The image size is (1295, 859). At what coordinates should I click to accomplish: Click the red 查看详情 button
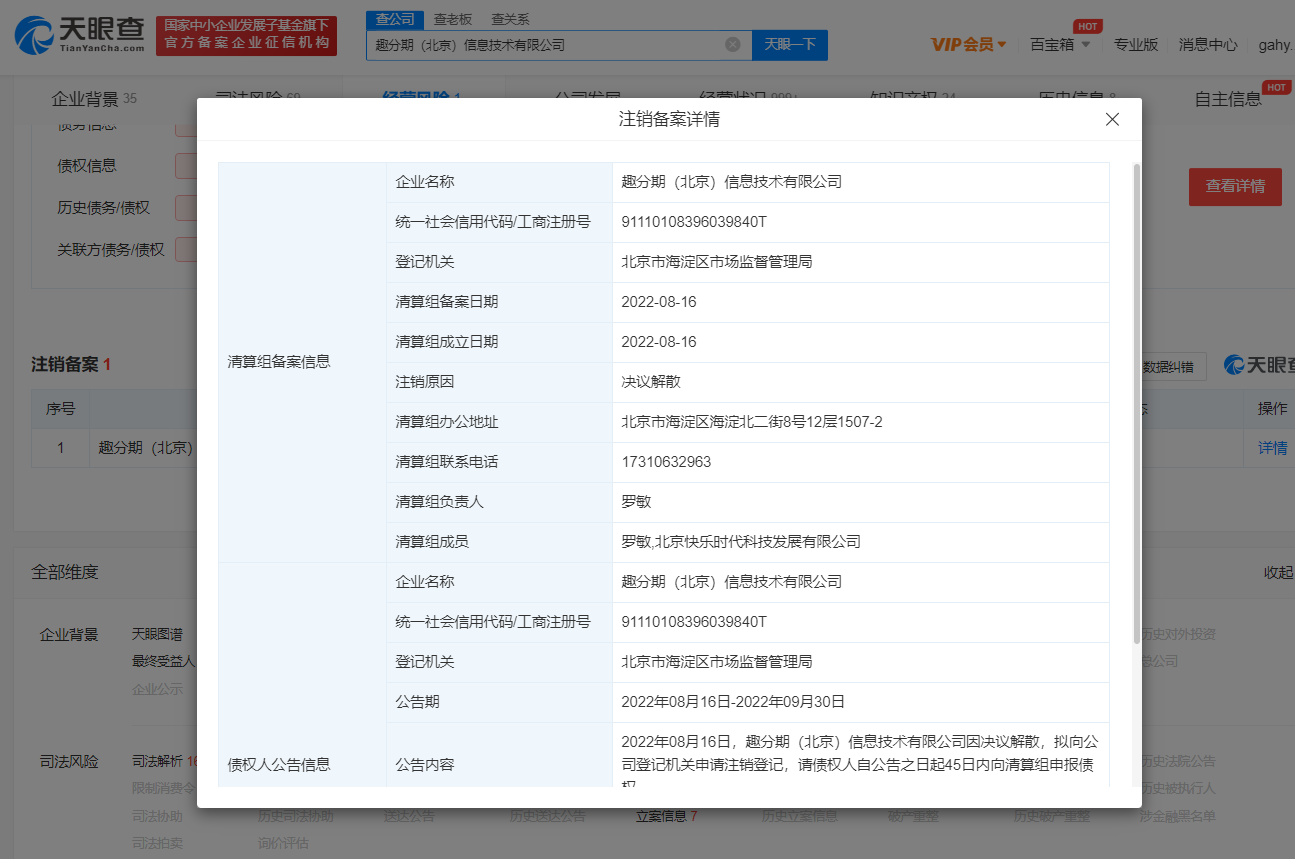[x=1234, y=186]
